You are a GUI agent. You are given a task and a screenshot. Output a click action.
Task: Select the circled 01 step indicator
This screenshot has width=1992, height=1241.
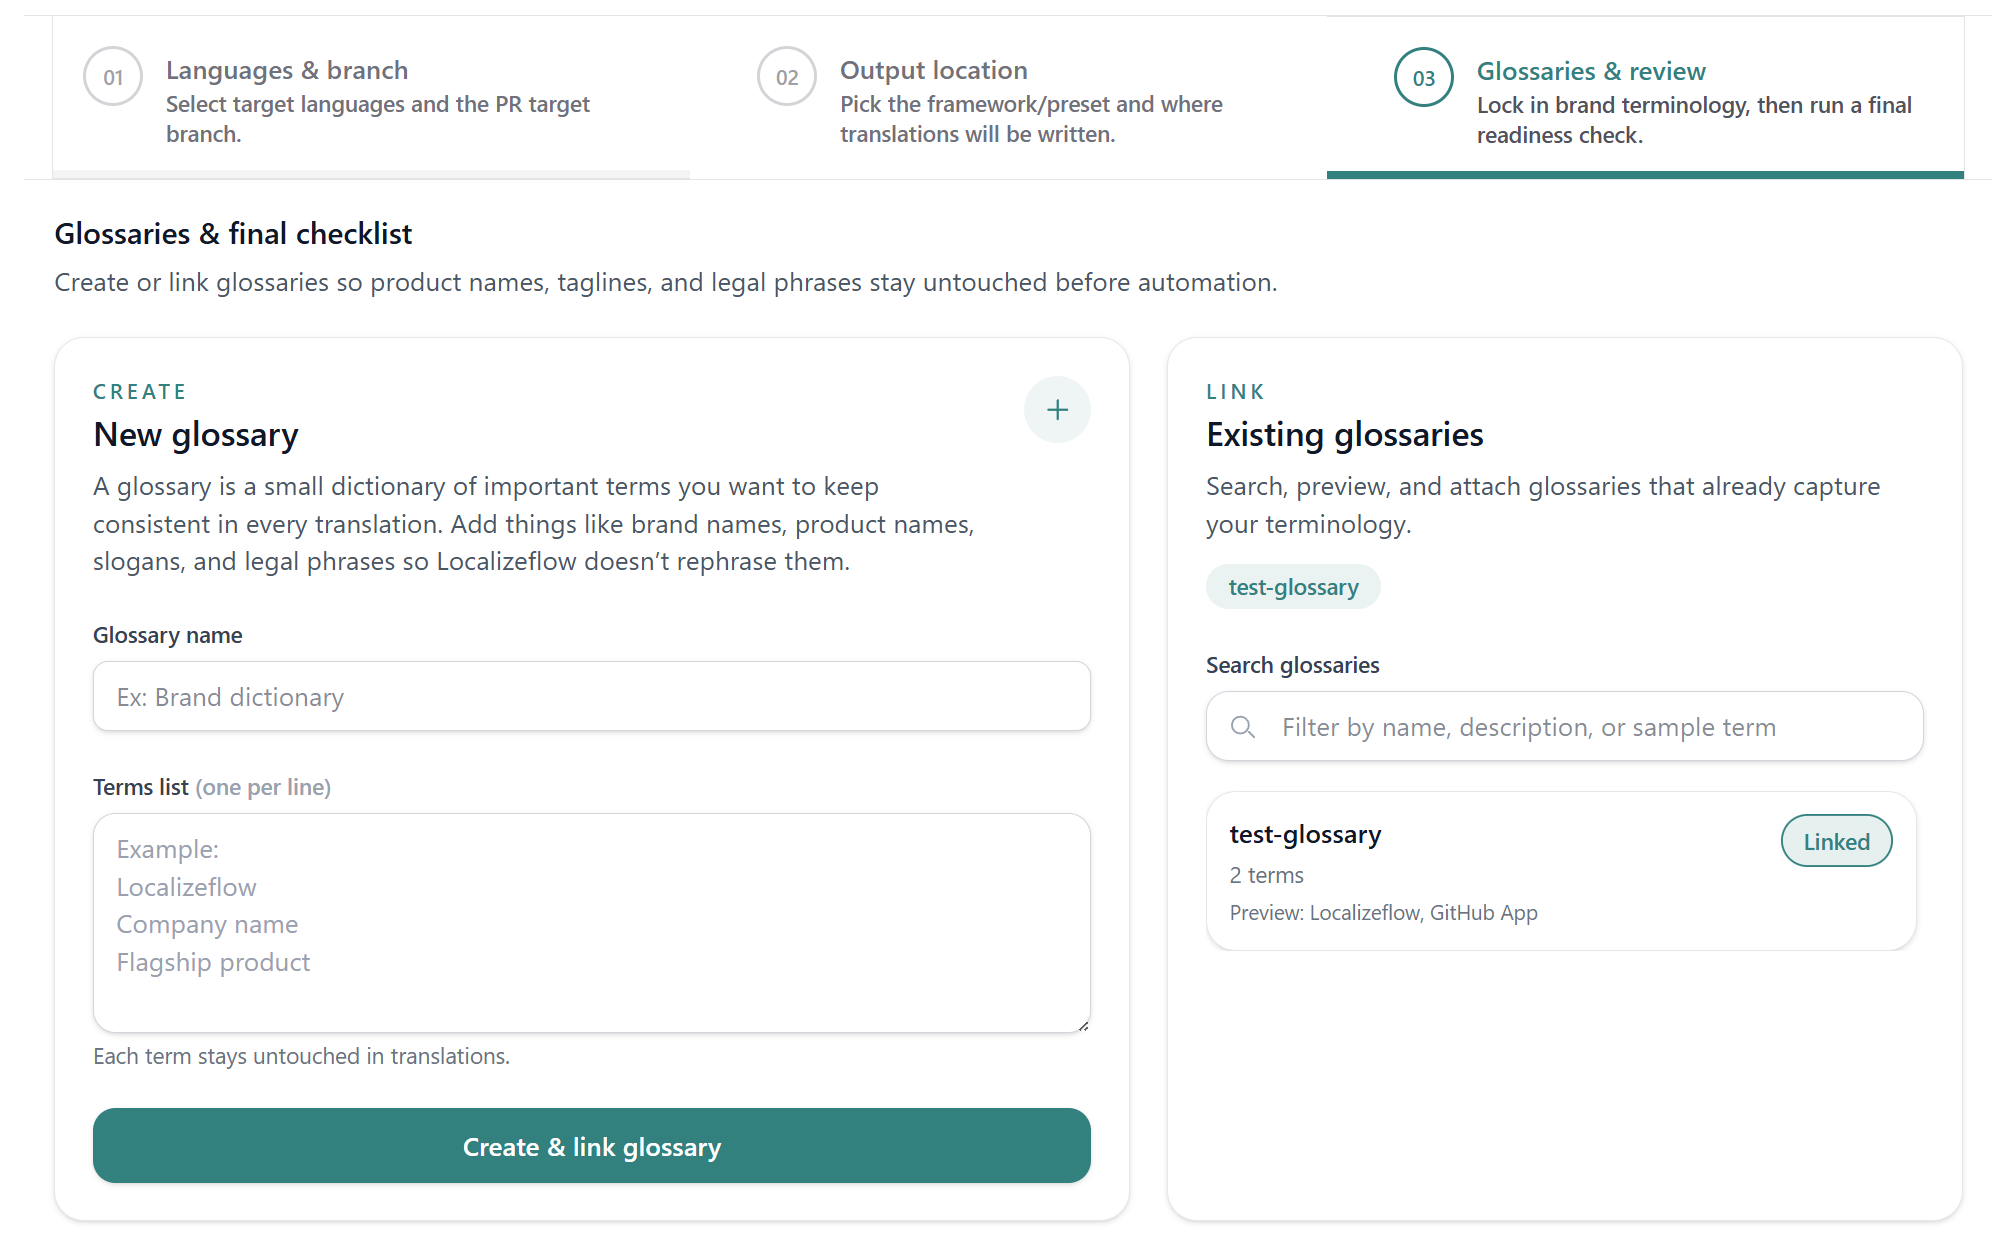pyautogui.click(x=112, y=76)
